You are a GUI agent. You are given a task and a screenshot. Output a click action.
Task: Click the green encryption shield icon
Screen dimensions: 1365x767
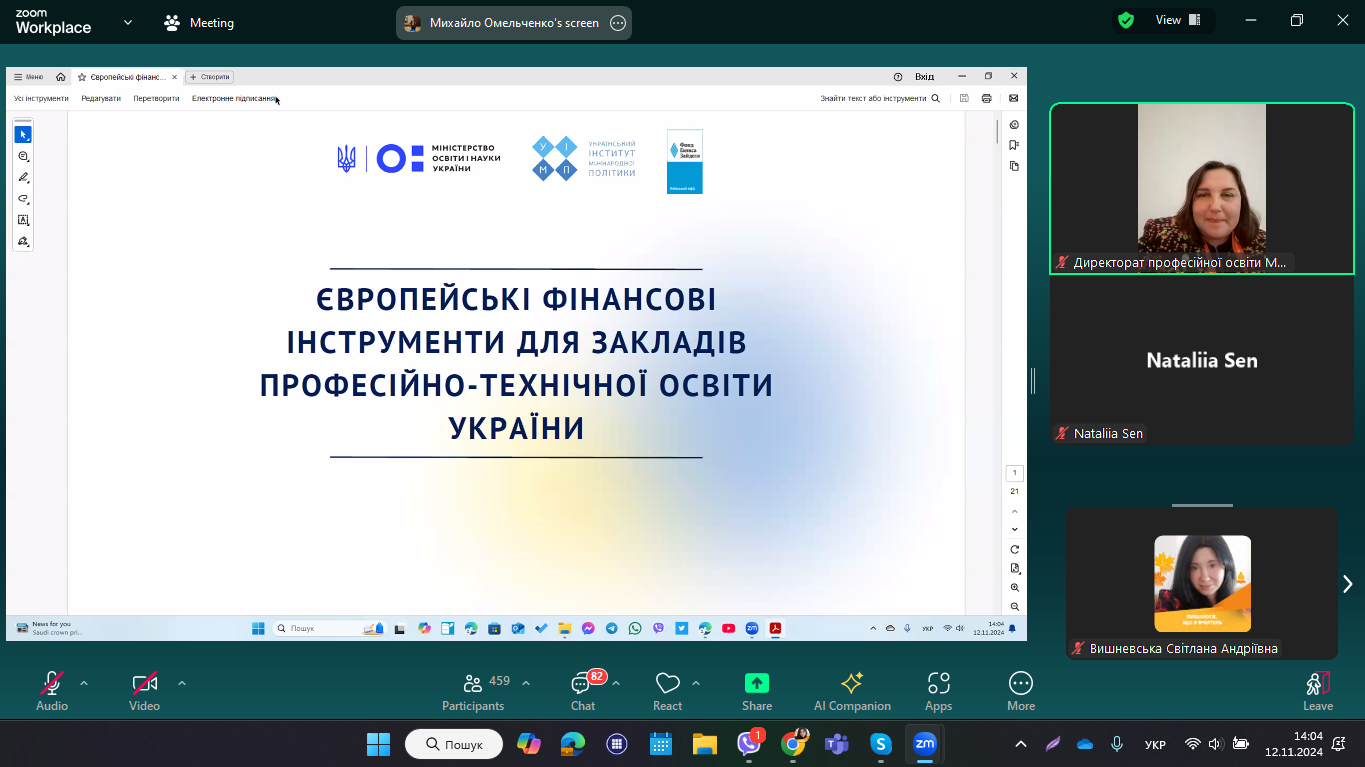pyautogui.click(x=1126, y=20)
